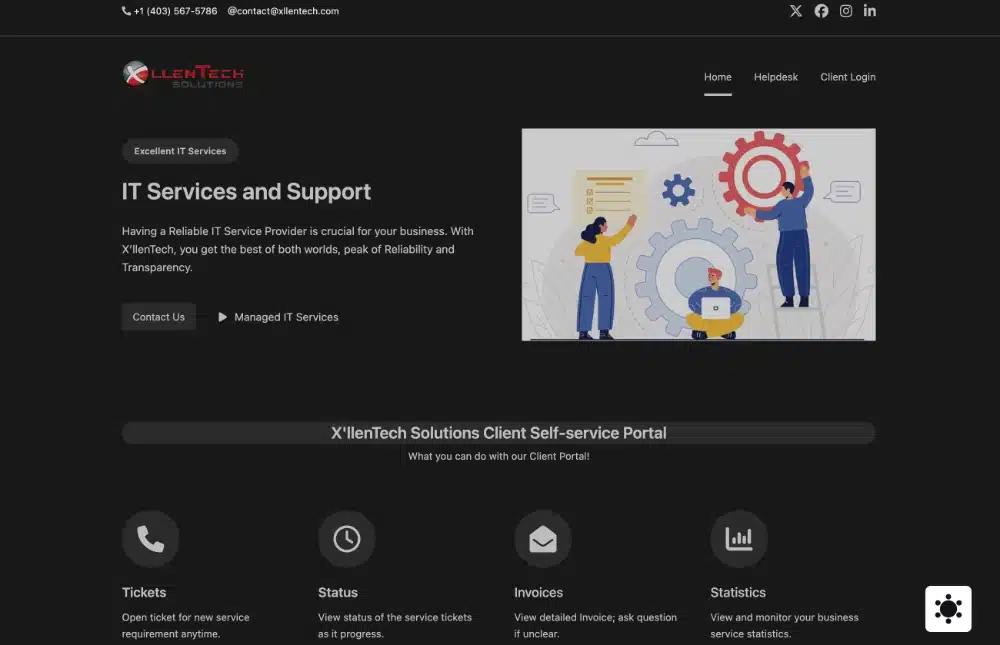Viewport: 1000px width, 645px height.
Task: Go to Client Login page
Action: click(847, 77)
